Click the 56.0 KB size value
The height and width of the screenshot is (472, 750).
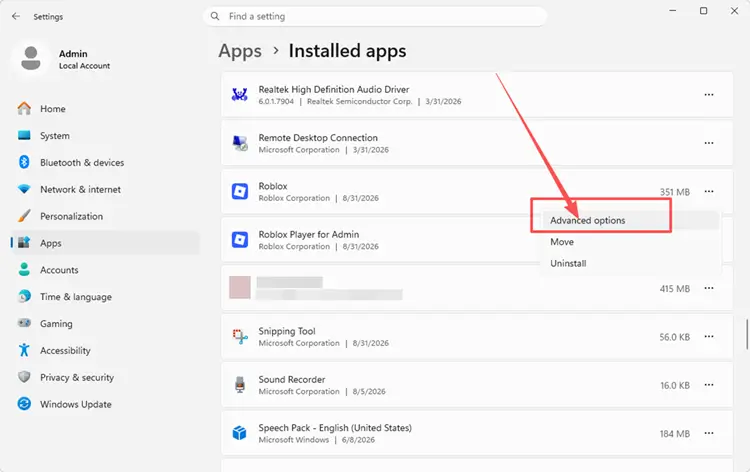674,337
